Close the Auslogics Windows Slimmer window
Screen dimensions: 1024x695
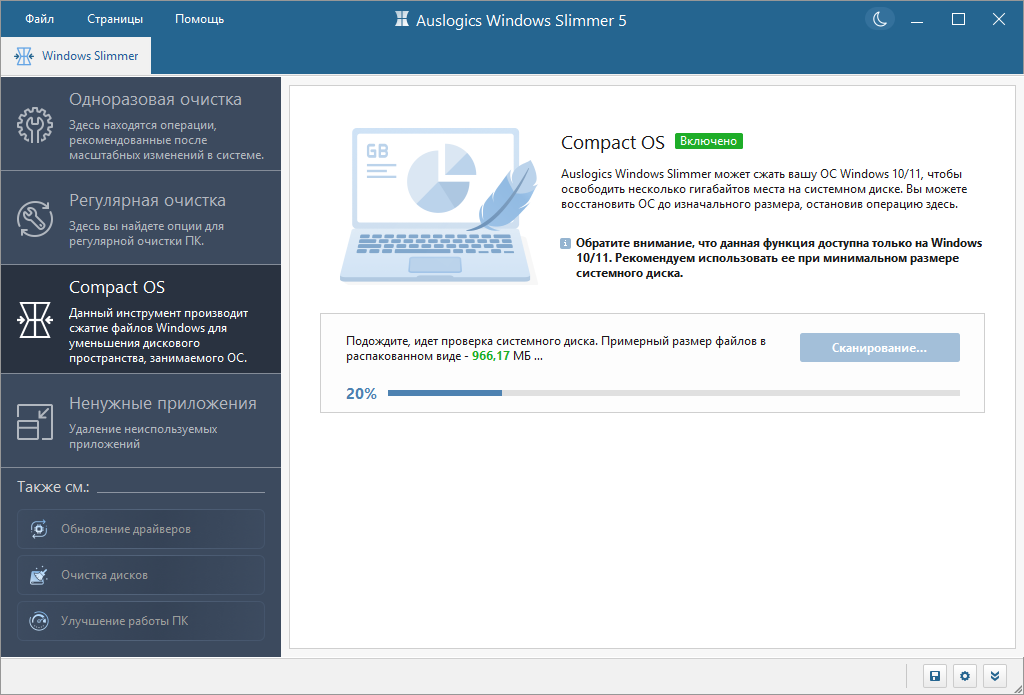(999, 20)
